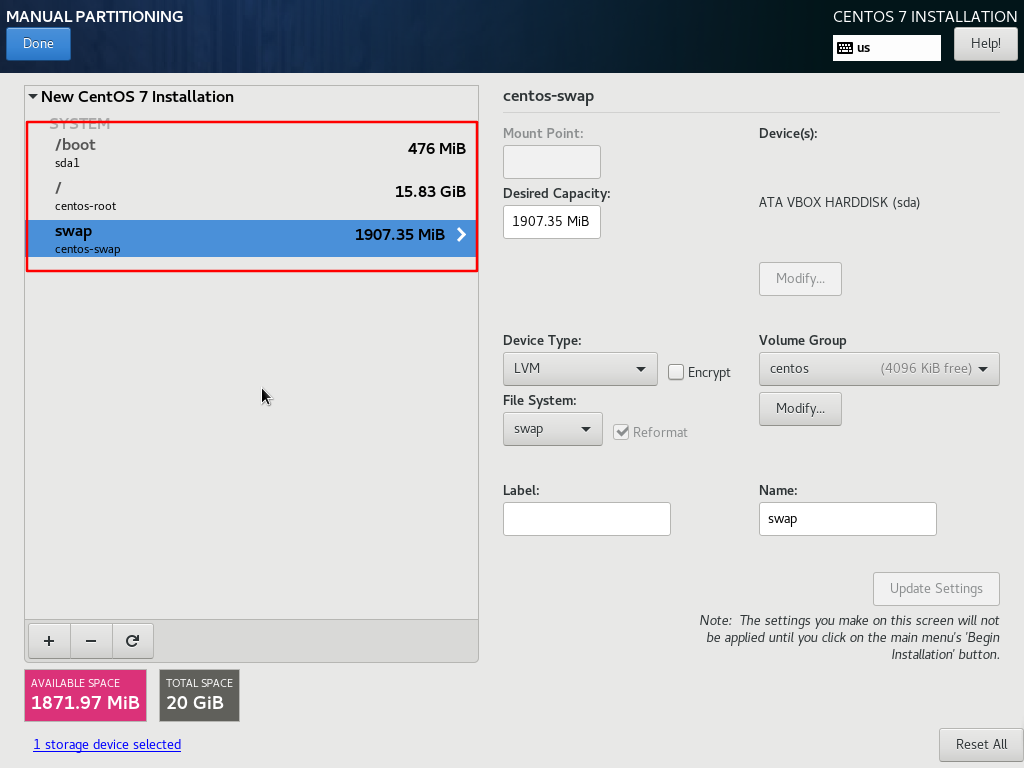Toggle the Encrypt checkbox
This screenshot has width=1024, height=768.
676,372
